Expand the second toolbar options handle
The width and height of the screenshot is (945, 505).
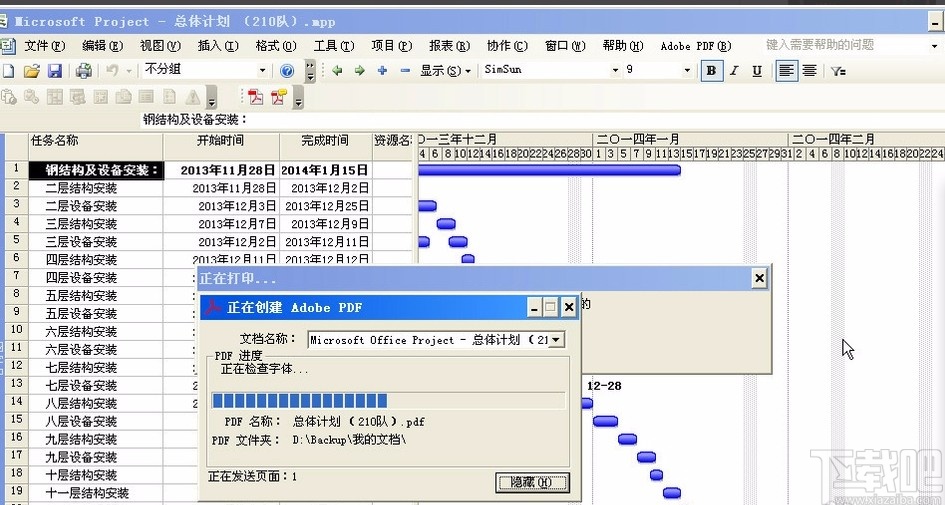click(x=212, y=98)
